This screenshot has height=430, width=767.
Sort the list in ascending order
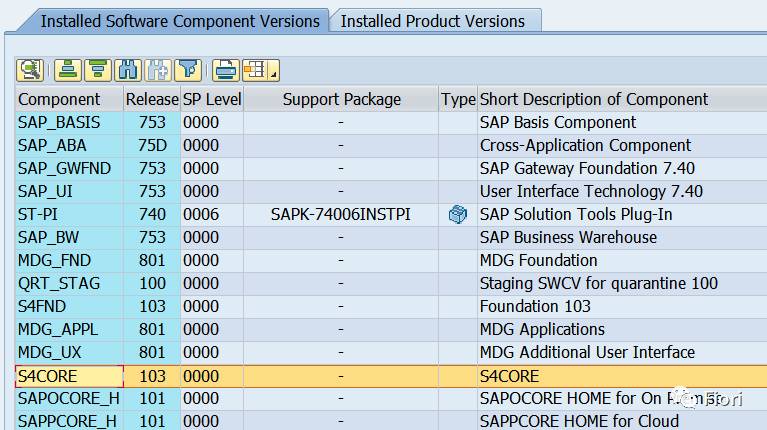click(68, 70)
